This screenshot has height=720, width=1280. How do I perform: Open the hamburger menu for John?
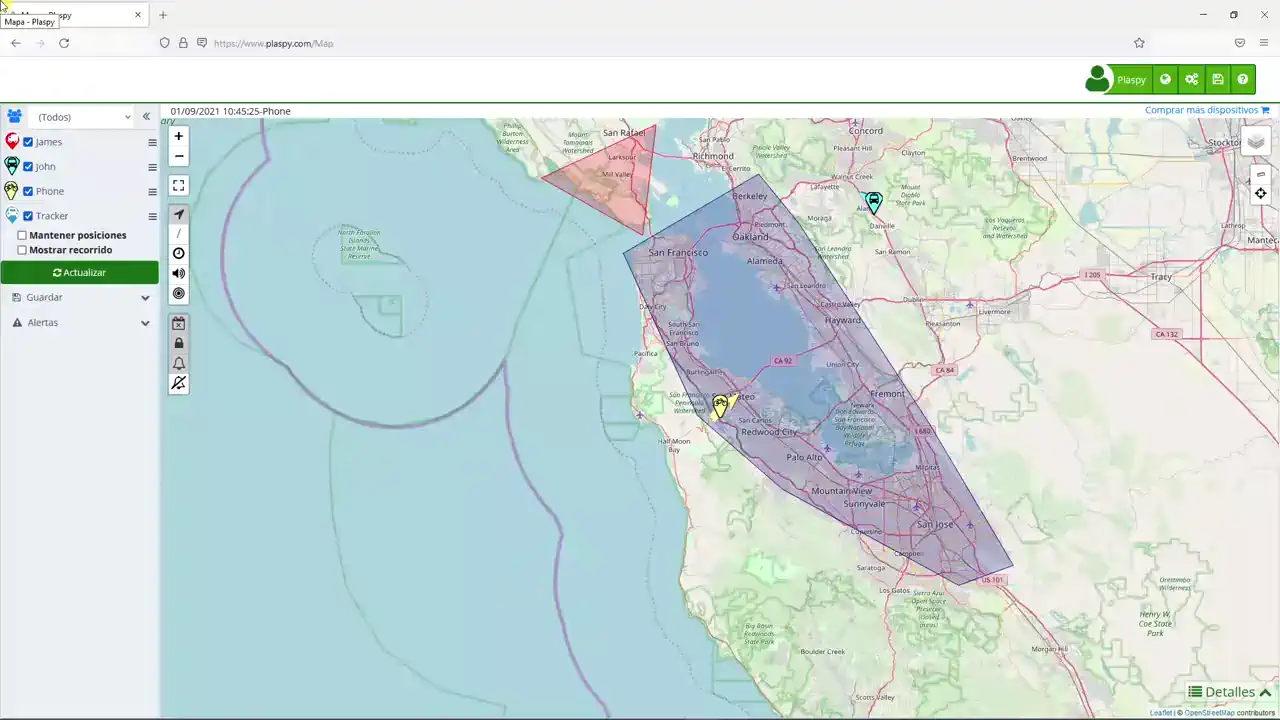153,167
